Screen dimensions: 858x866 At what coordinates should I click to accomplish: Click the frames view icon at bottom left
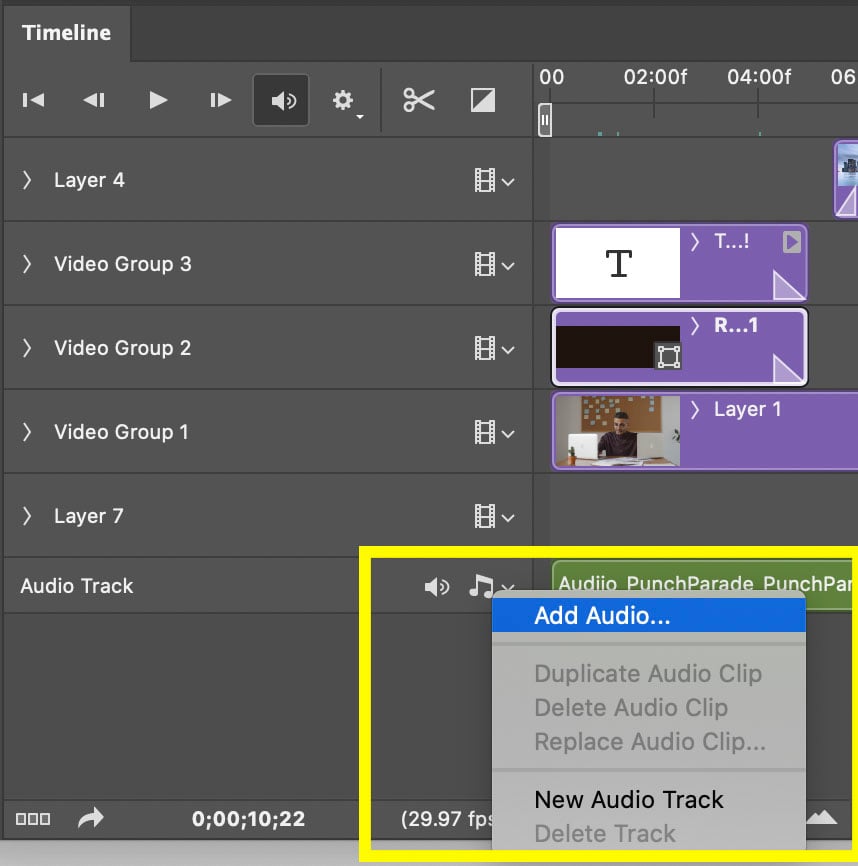[31, 818]
